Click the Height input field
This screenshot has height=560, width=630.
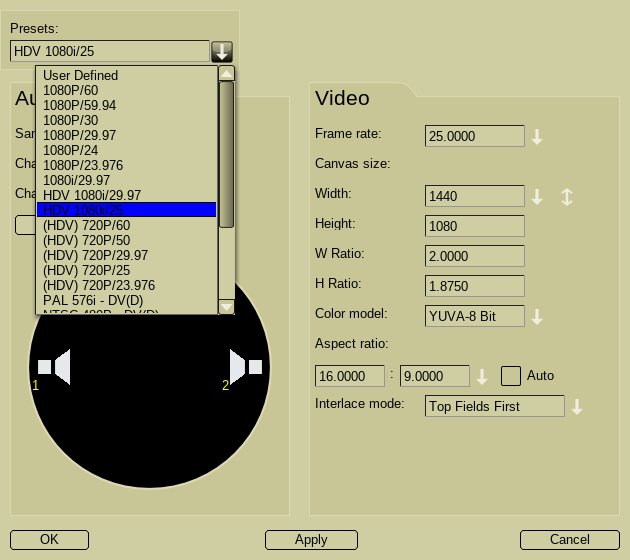pyautogui.click(x=474, y=227)
